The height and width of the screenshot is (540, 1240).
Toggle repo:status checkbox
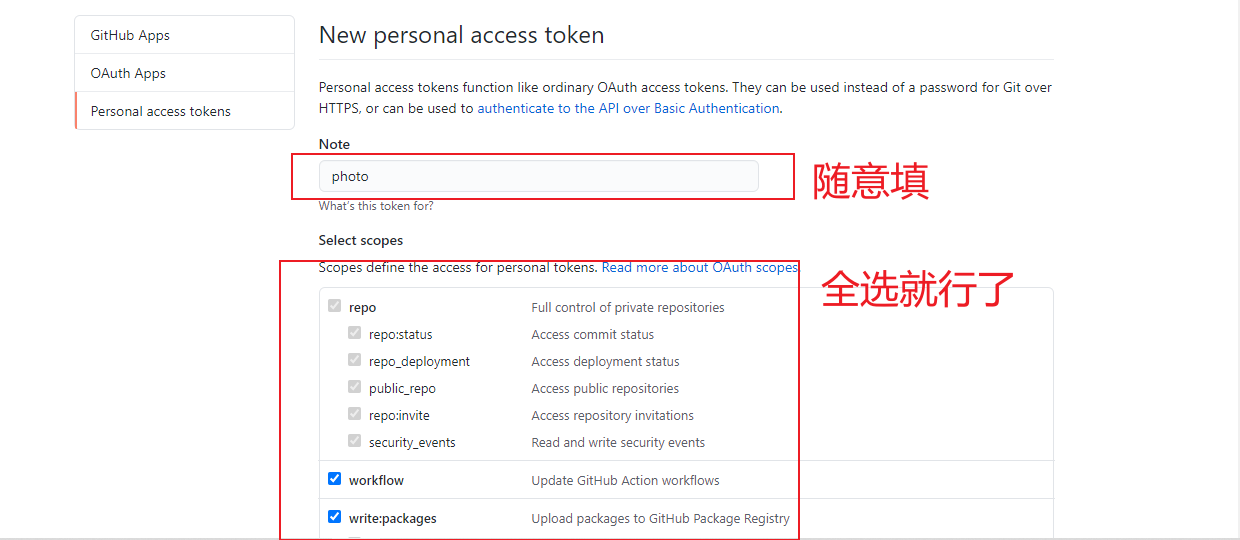tap(355, 333)
